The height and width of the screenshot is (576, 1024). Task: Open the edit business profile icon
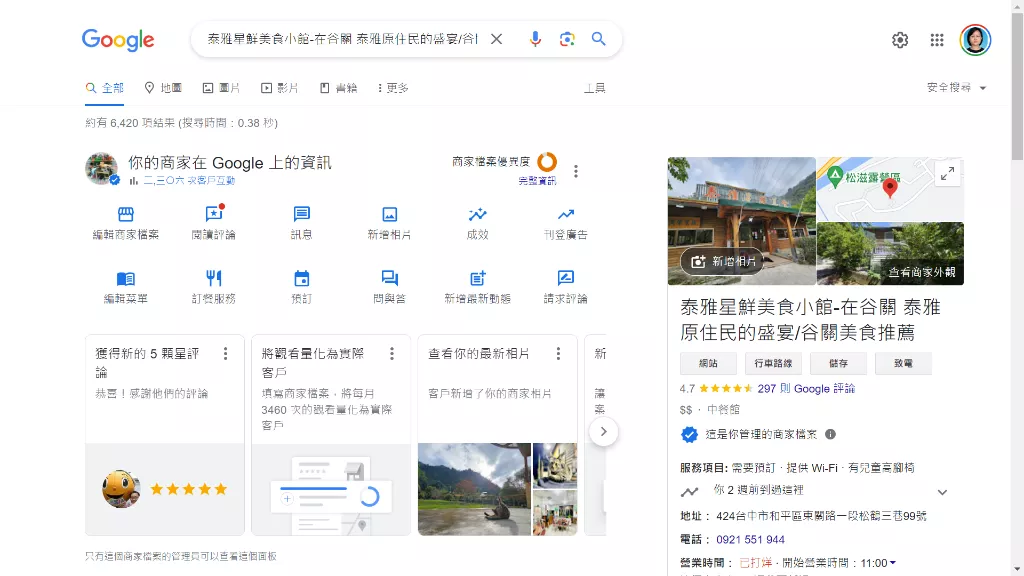pos(125,214)
